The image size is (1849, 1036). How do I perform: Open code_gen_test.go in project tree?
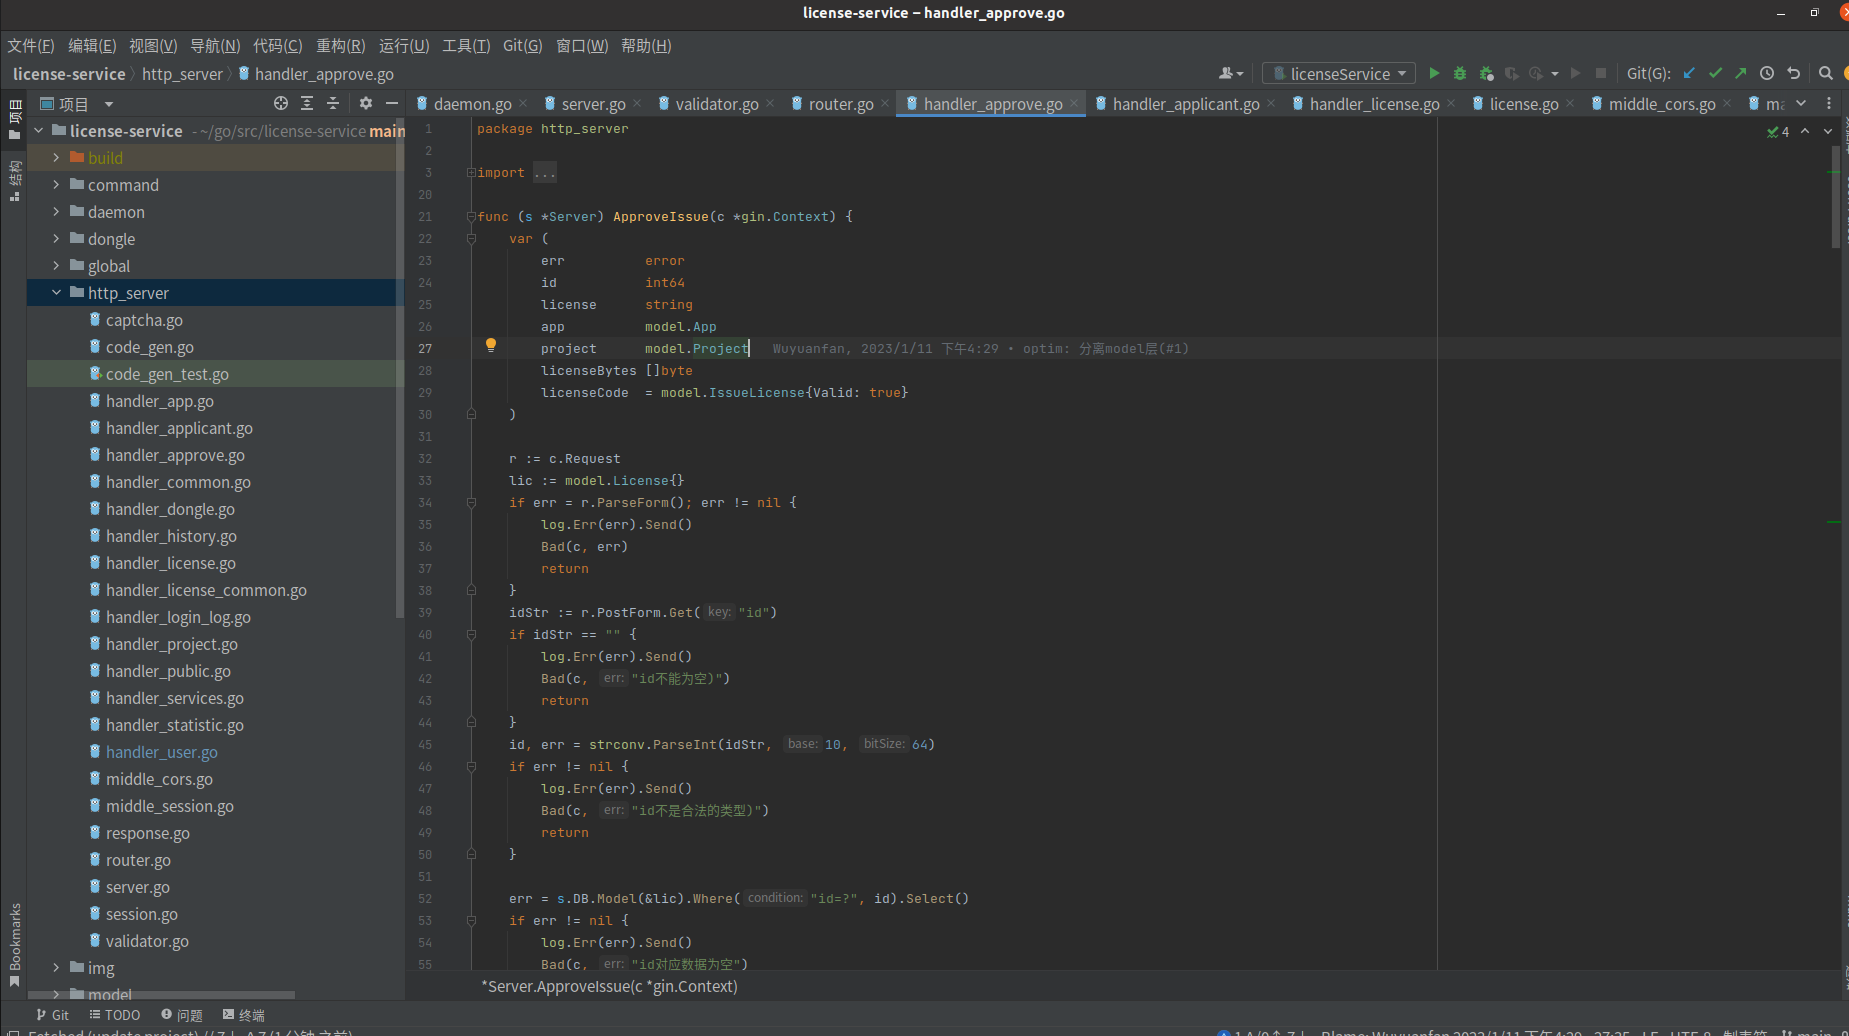point(167,374)
